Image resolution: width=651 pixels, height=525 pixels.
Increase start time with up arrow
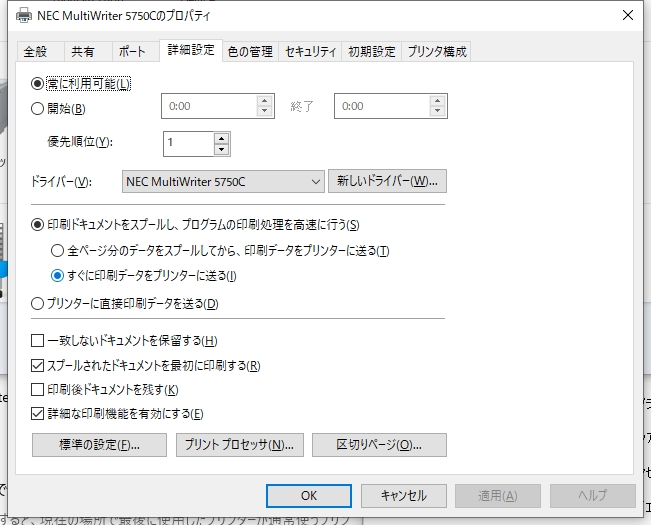pyautogui.click(x=264, y=101)
